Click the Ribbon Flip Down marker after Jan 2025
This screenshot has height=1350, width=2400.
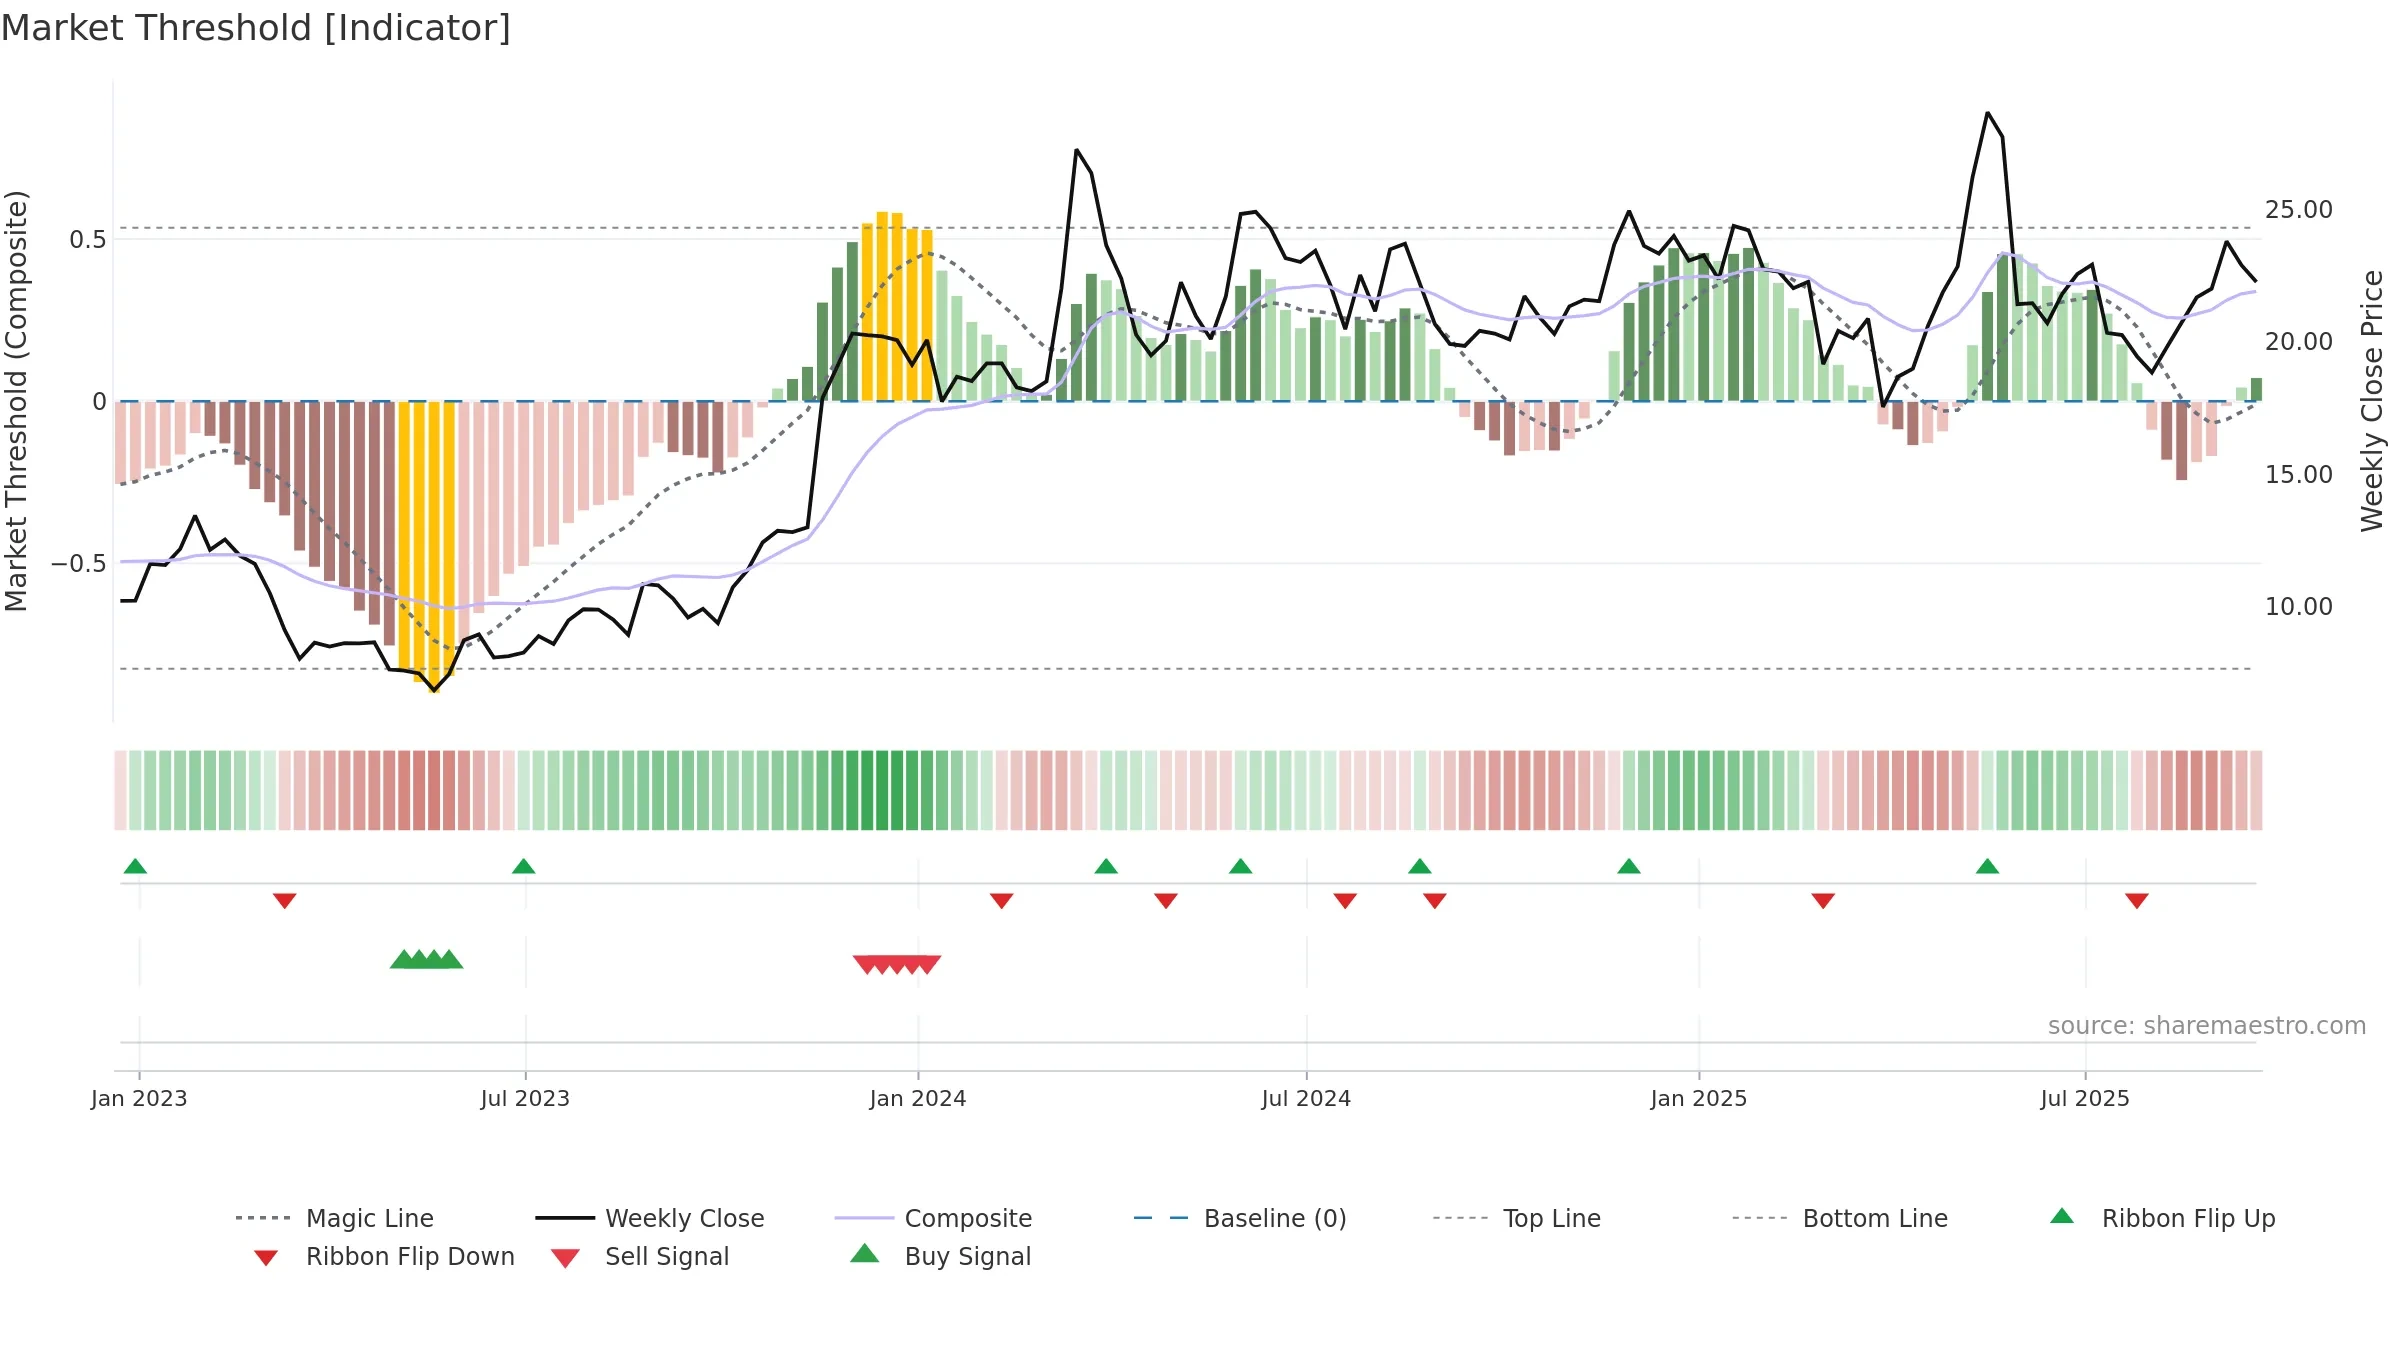click(1823, 901)
